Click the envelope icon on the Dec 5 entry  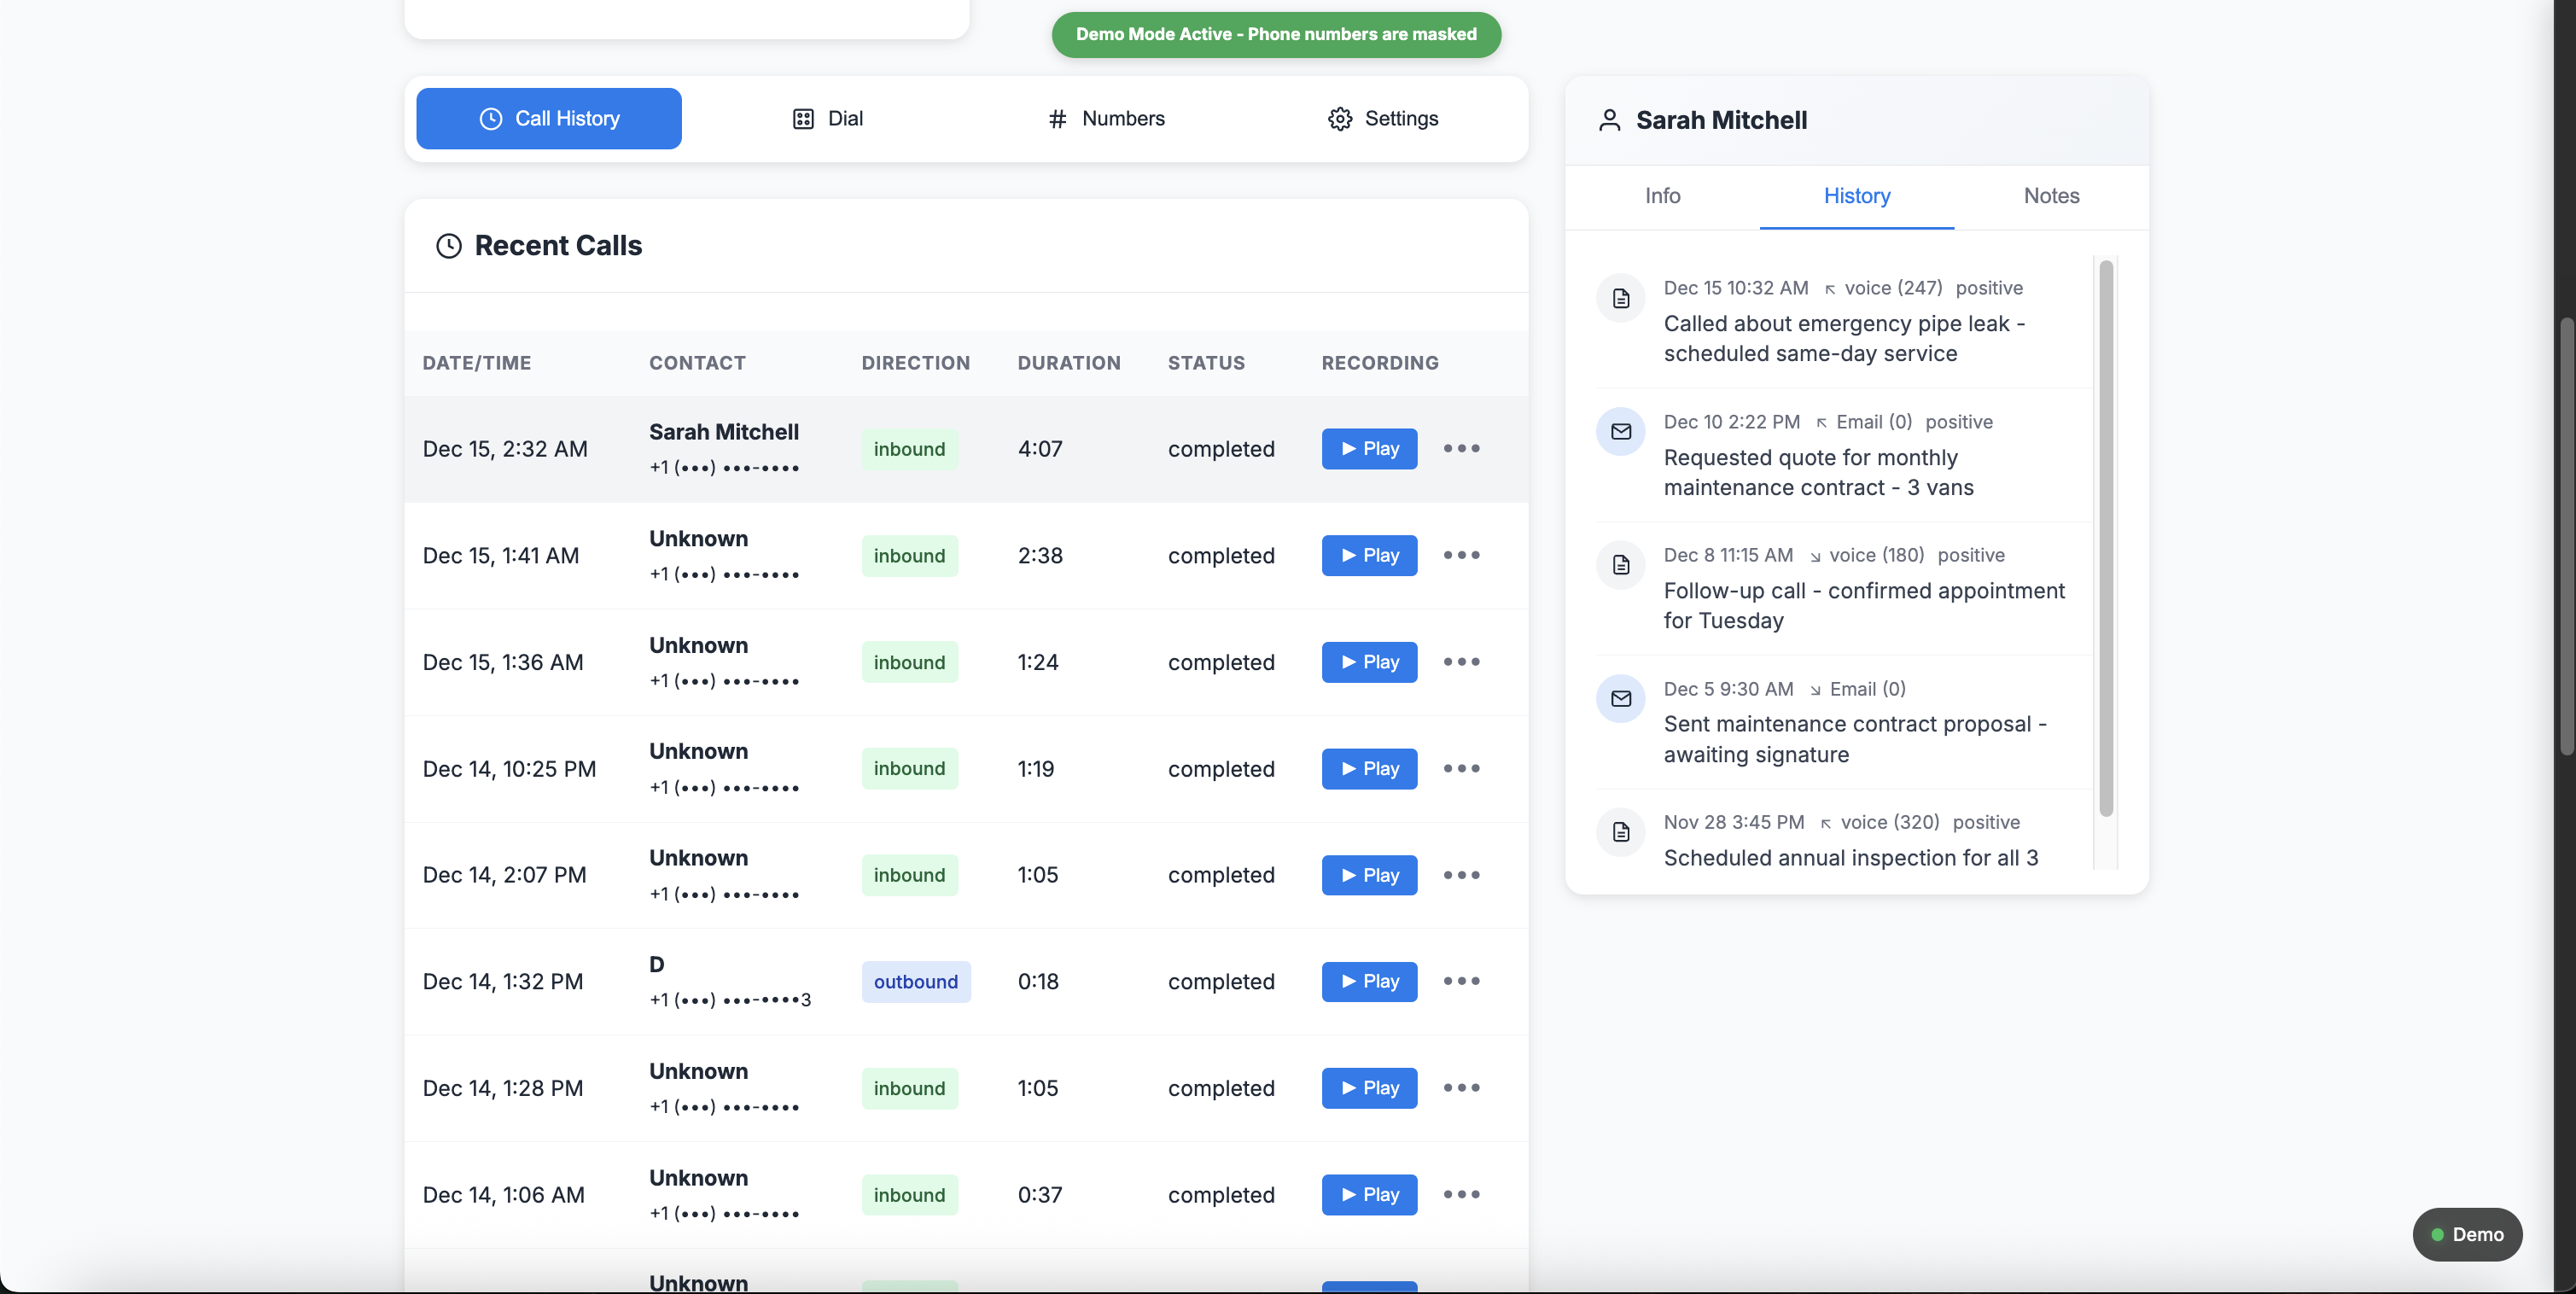[x=1621, y=699]
